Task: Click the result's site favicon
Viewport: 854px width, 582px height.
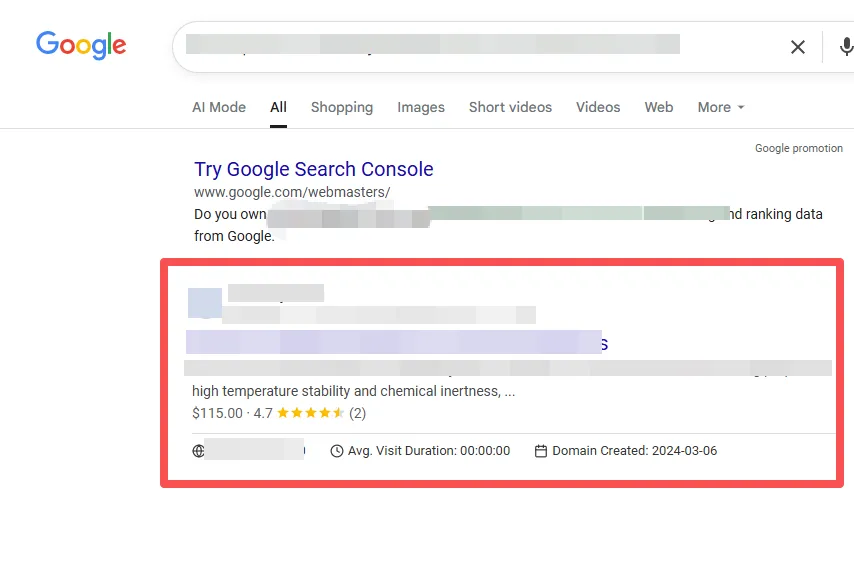Action: point(205,302)
